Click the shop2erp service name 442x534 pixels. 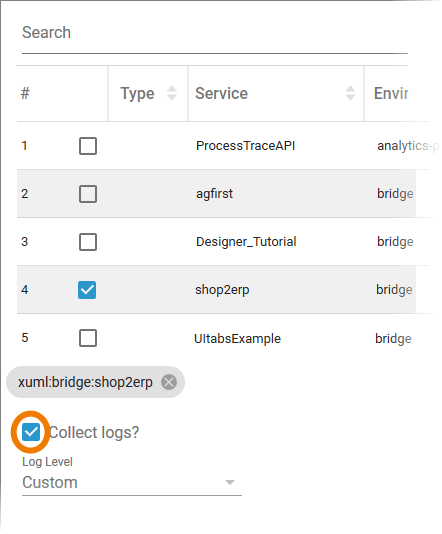pyautogui.click(x=222, y=290)
